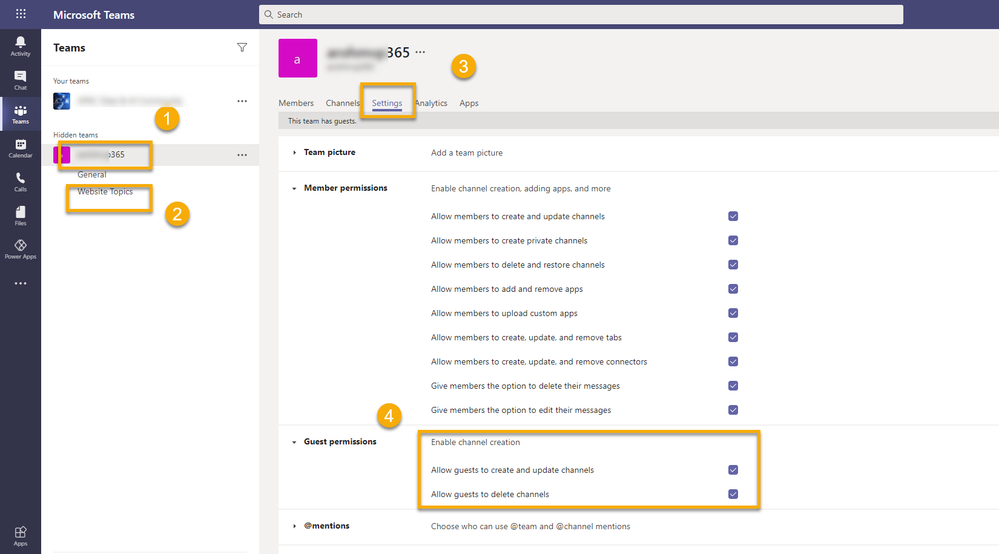Open the General channel
This screenshot has height=554, width=999.
(x=92, y=174)
